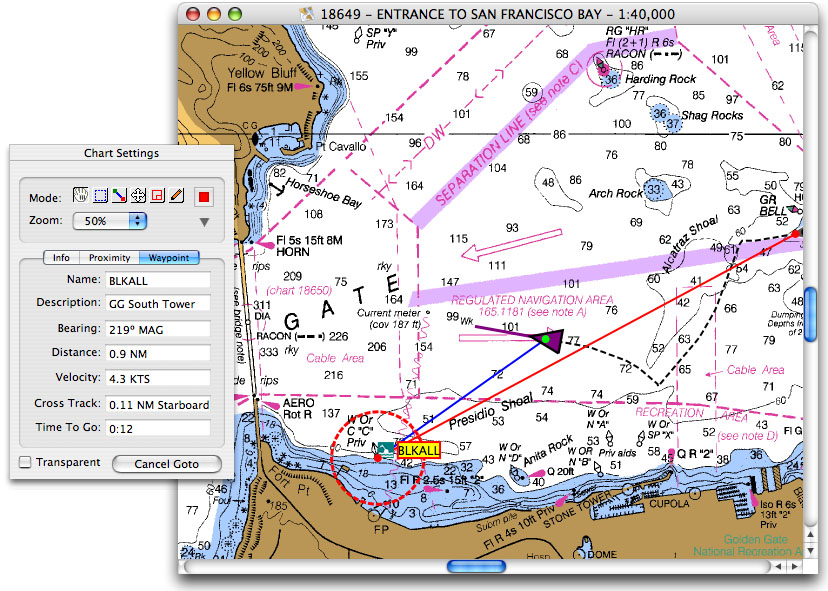Select the Waypoint tab

point(169,257)
